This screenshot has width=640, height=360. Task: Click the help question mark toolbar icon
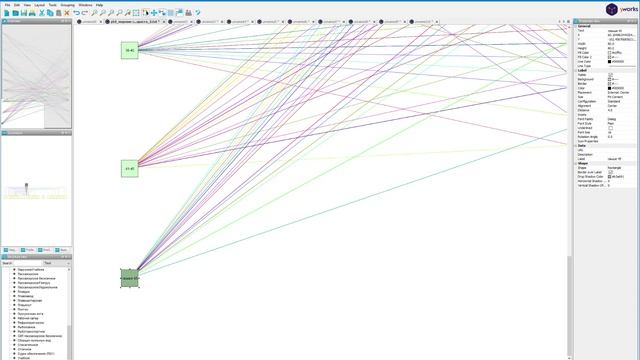click(198, 13)
